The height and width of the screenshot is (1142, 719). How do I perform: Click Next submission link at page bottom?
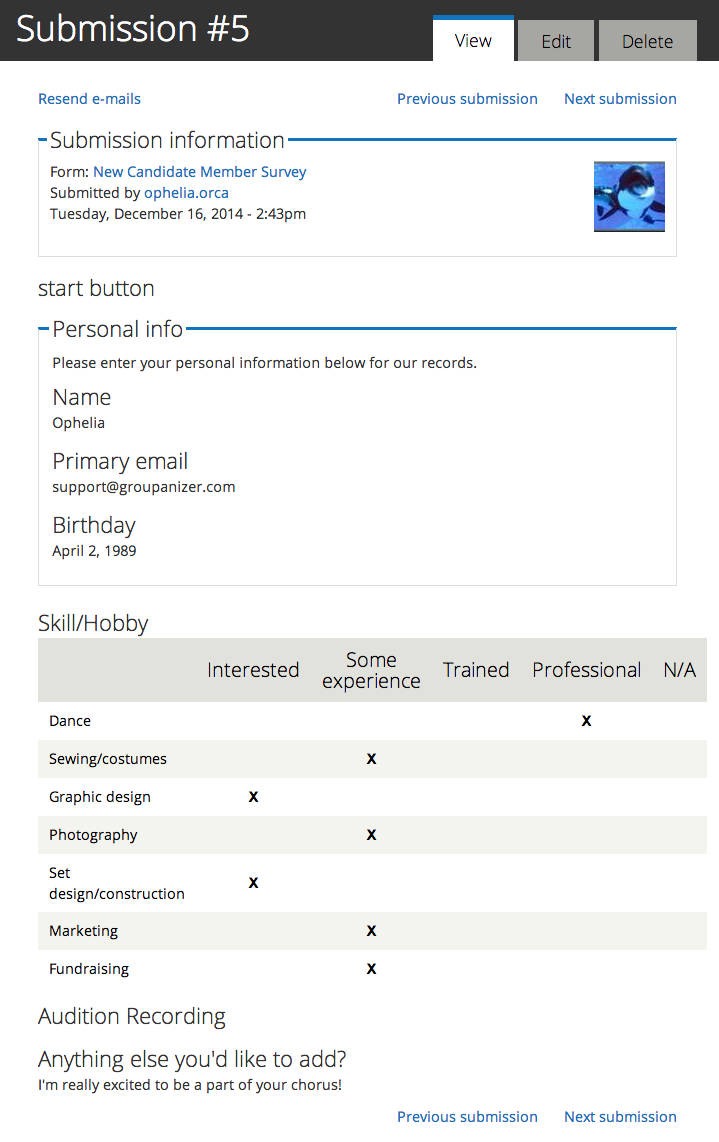(x=620, y=1117)
